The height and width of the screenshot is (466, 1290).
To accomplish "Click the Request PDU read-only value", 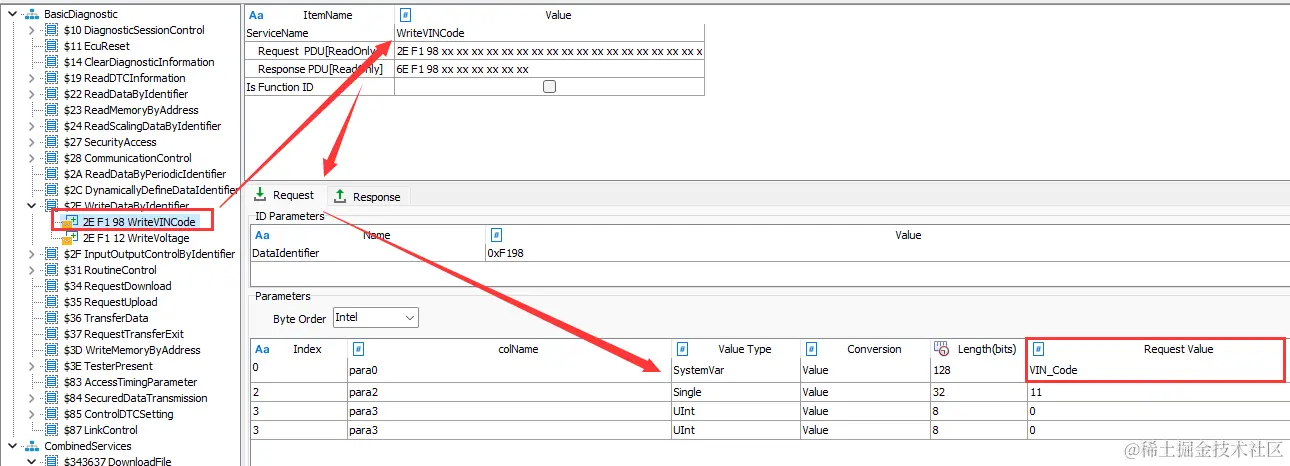I will point(549,51).
